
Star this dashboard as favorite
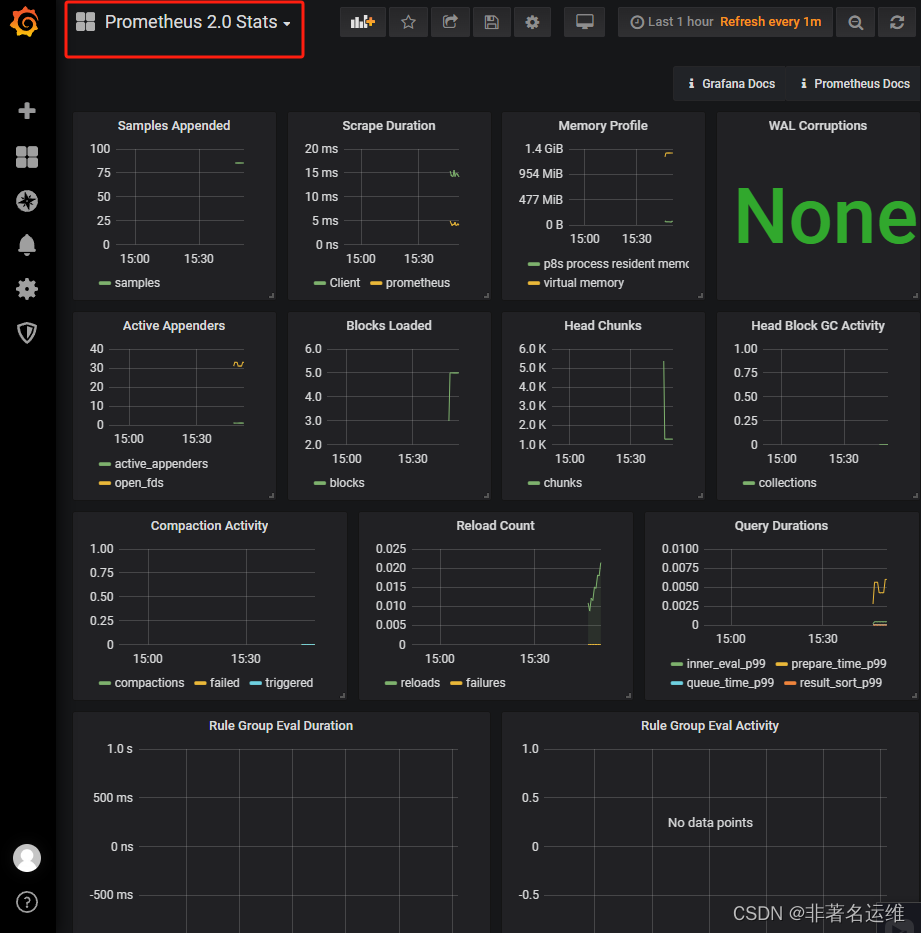point(408,22)
